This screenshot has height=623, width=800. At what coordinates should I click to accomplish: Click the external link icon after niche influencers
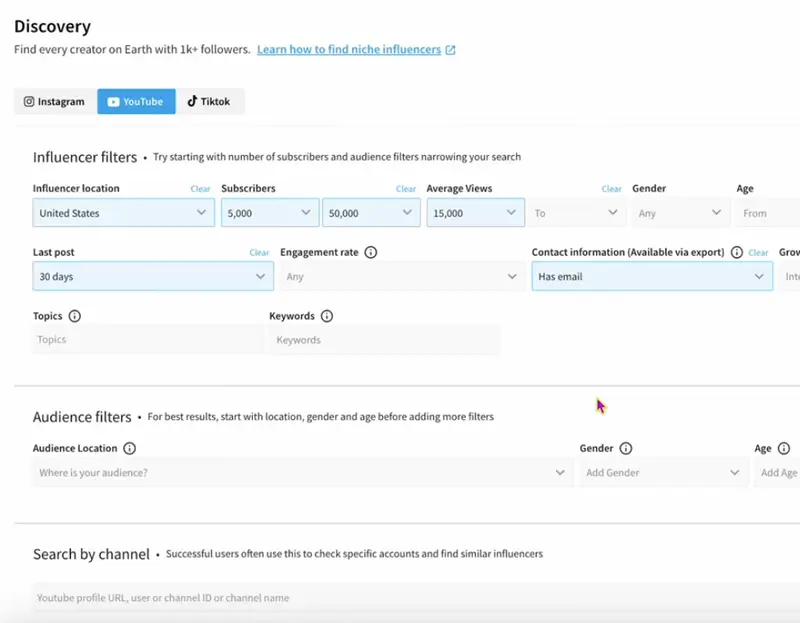click(x=450, y=50)
